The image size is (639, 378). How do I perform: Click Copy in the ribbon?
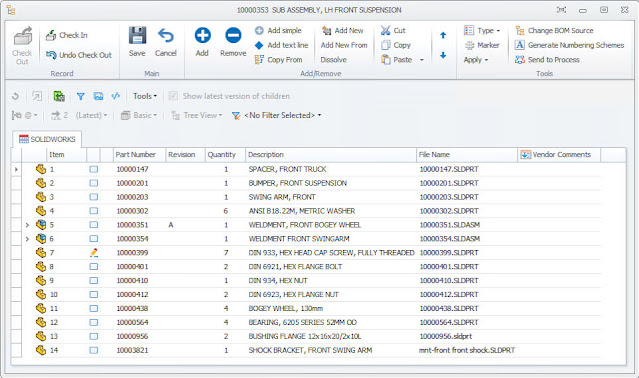(396, 45)
